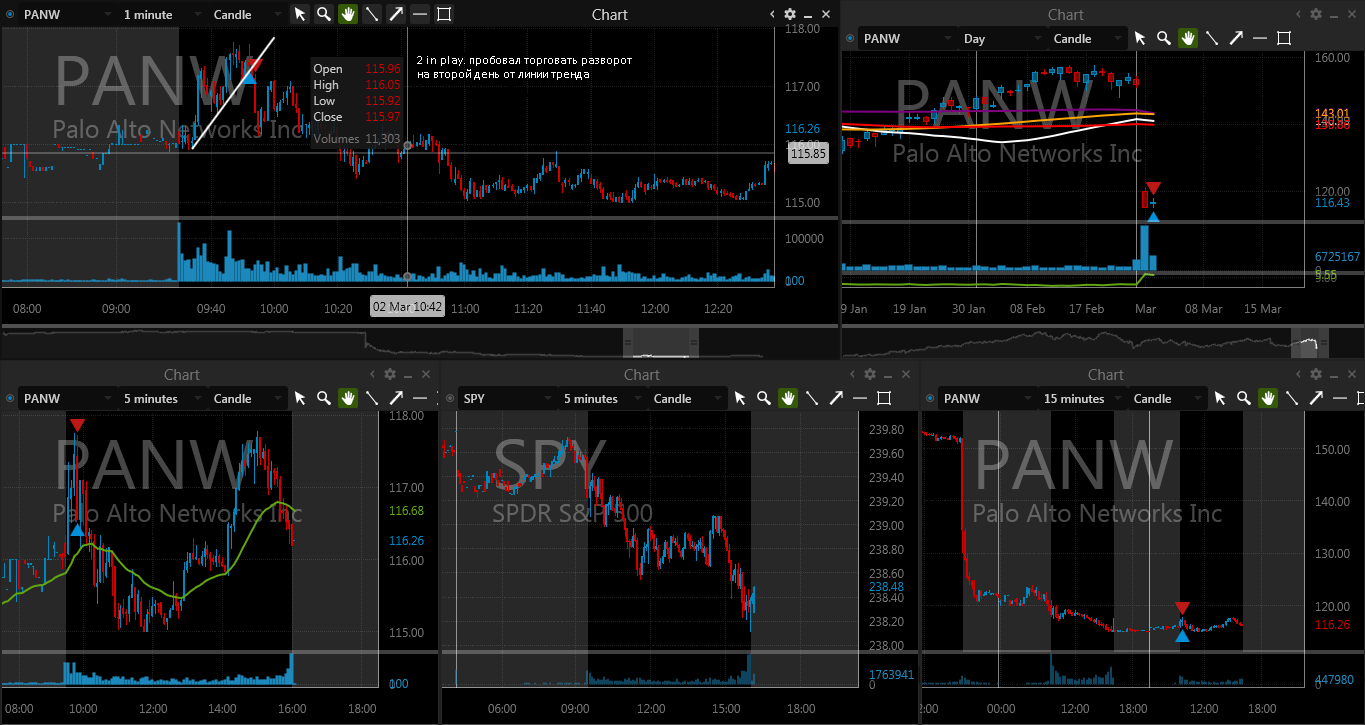Activate zoom magnifier in 1 minute chart

coord(324,14)
